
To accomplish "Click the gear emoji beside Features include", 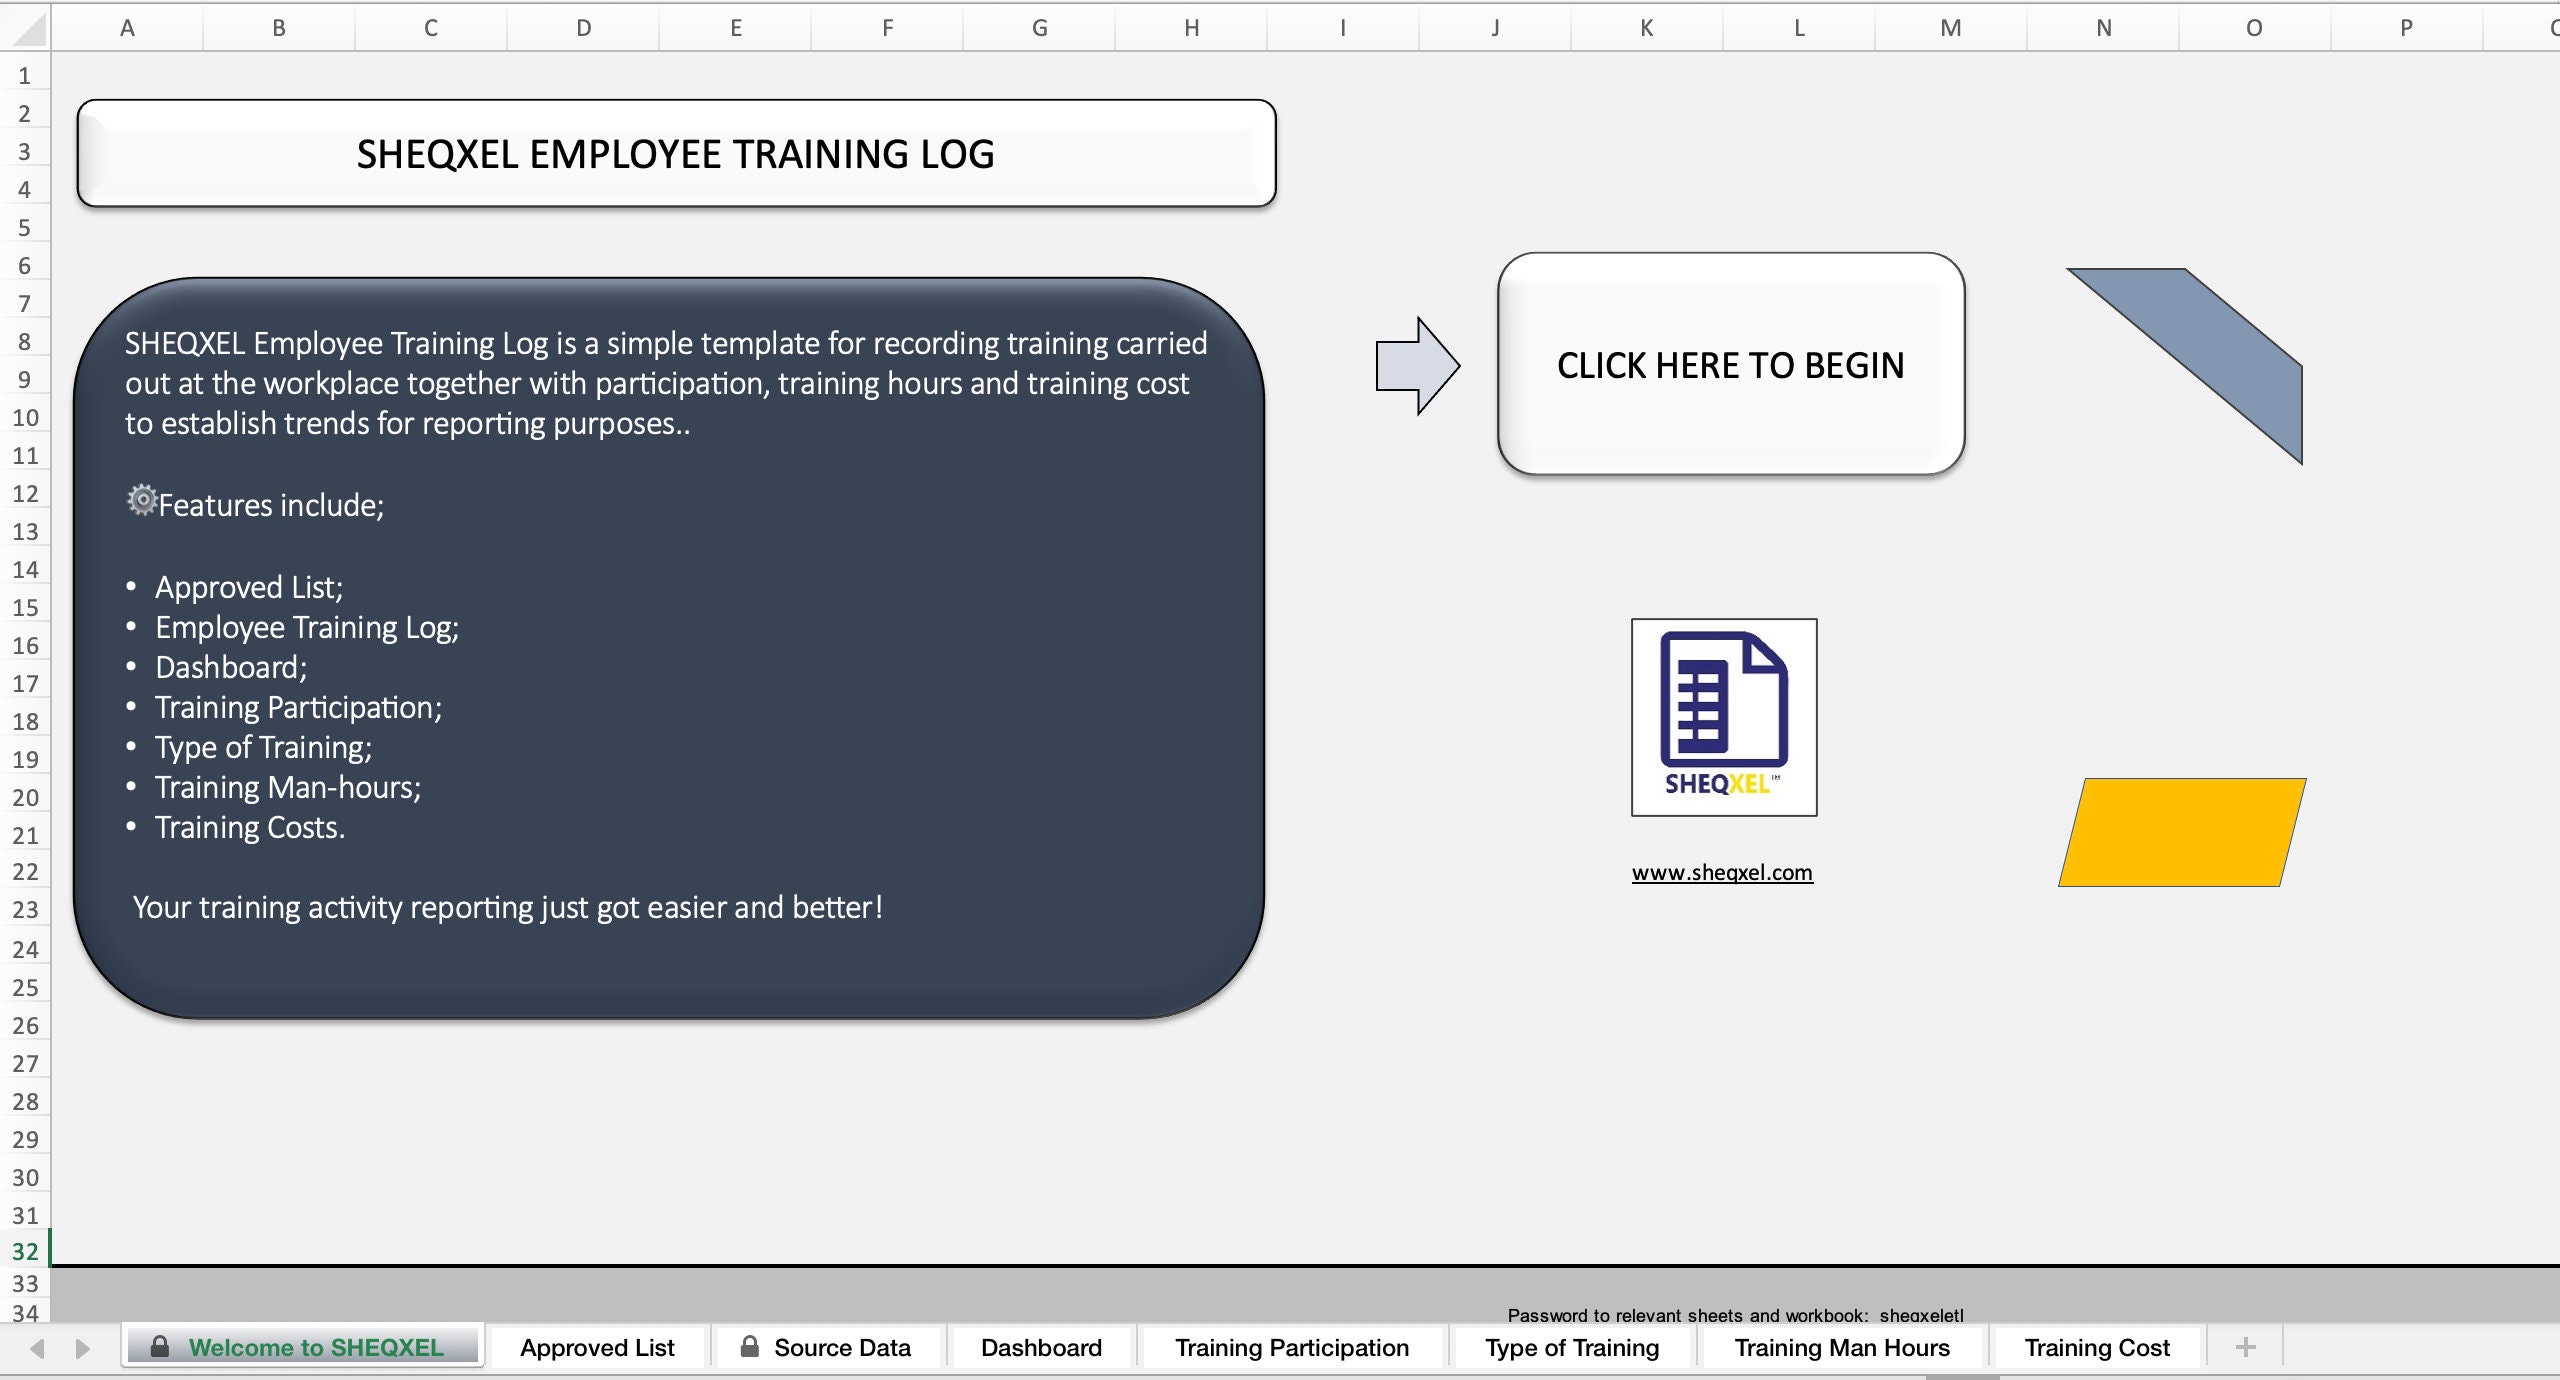I will coord(141,502).
